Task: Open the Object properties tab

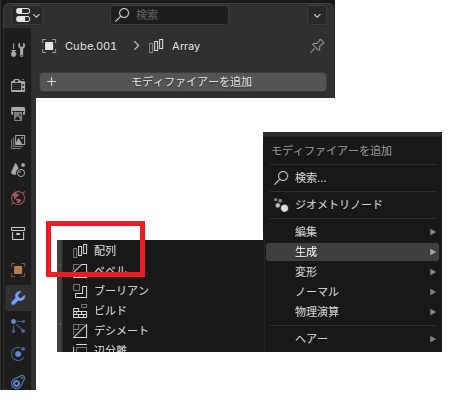Action: coord(18,270)
